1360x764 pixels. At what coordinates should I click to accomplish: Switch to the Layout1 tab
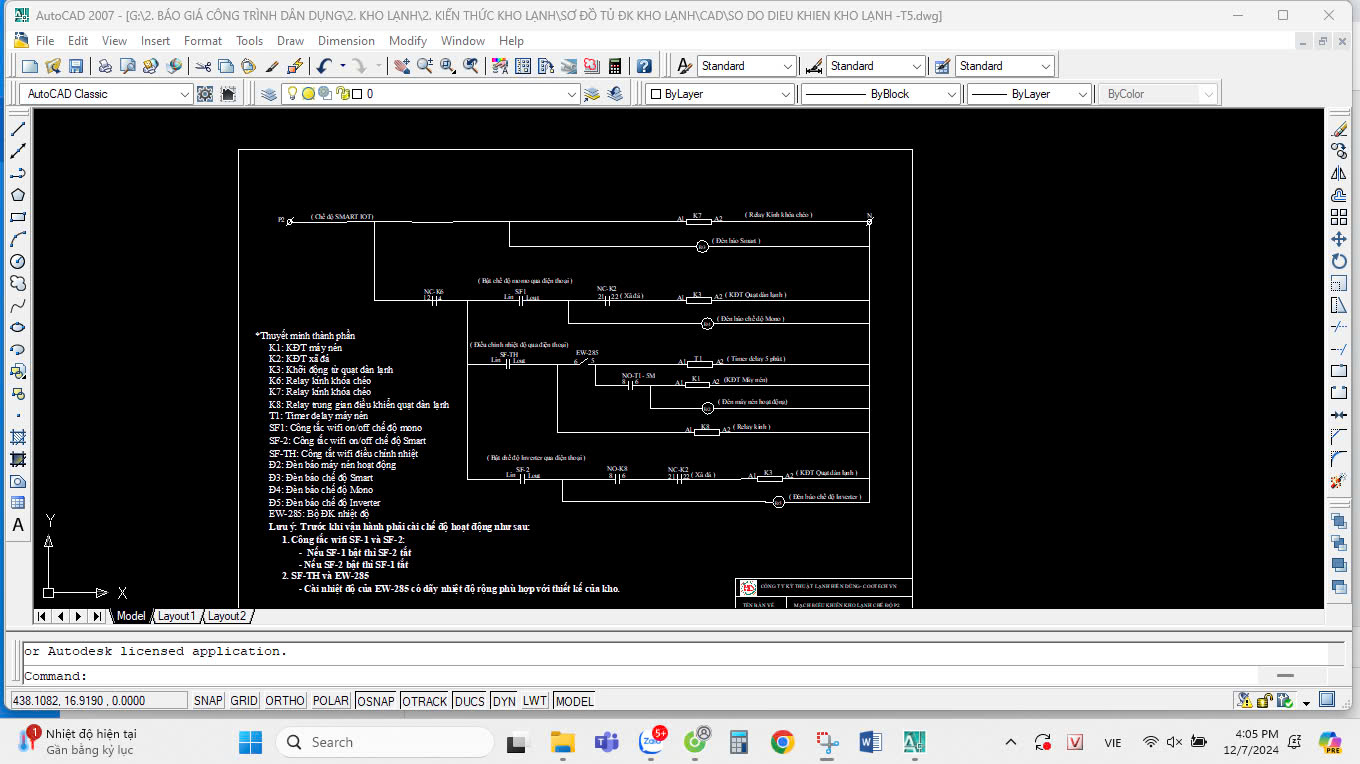(x=176, y=616)
